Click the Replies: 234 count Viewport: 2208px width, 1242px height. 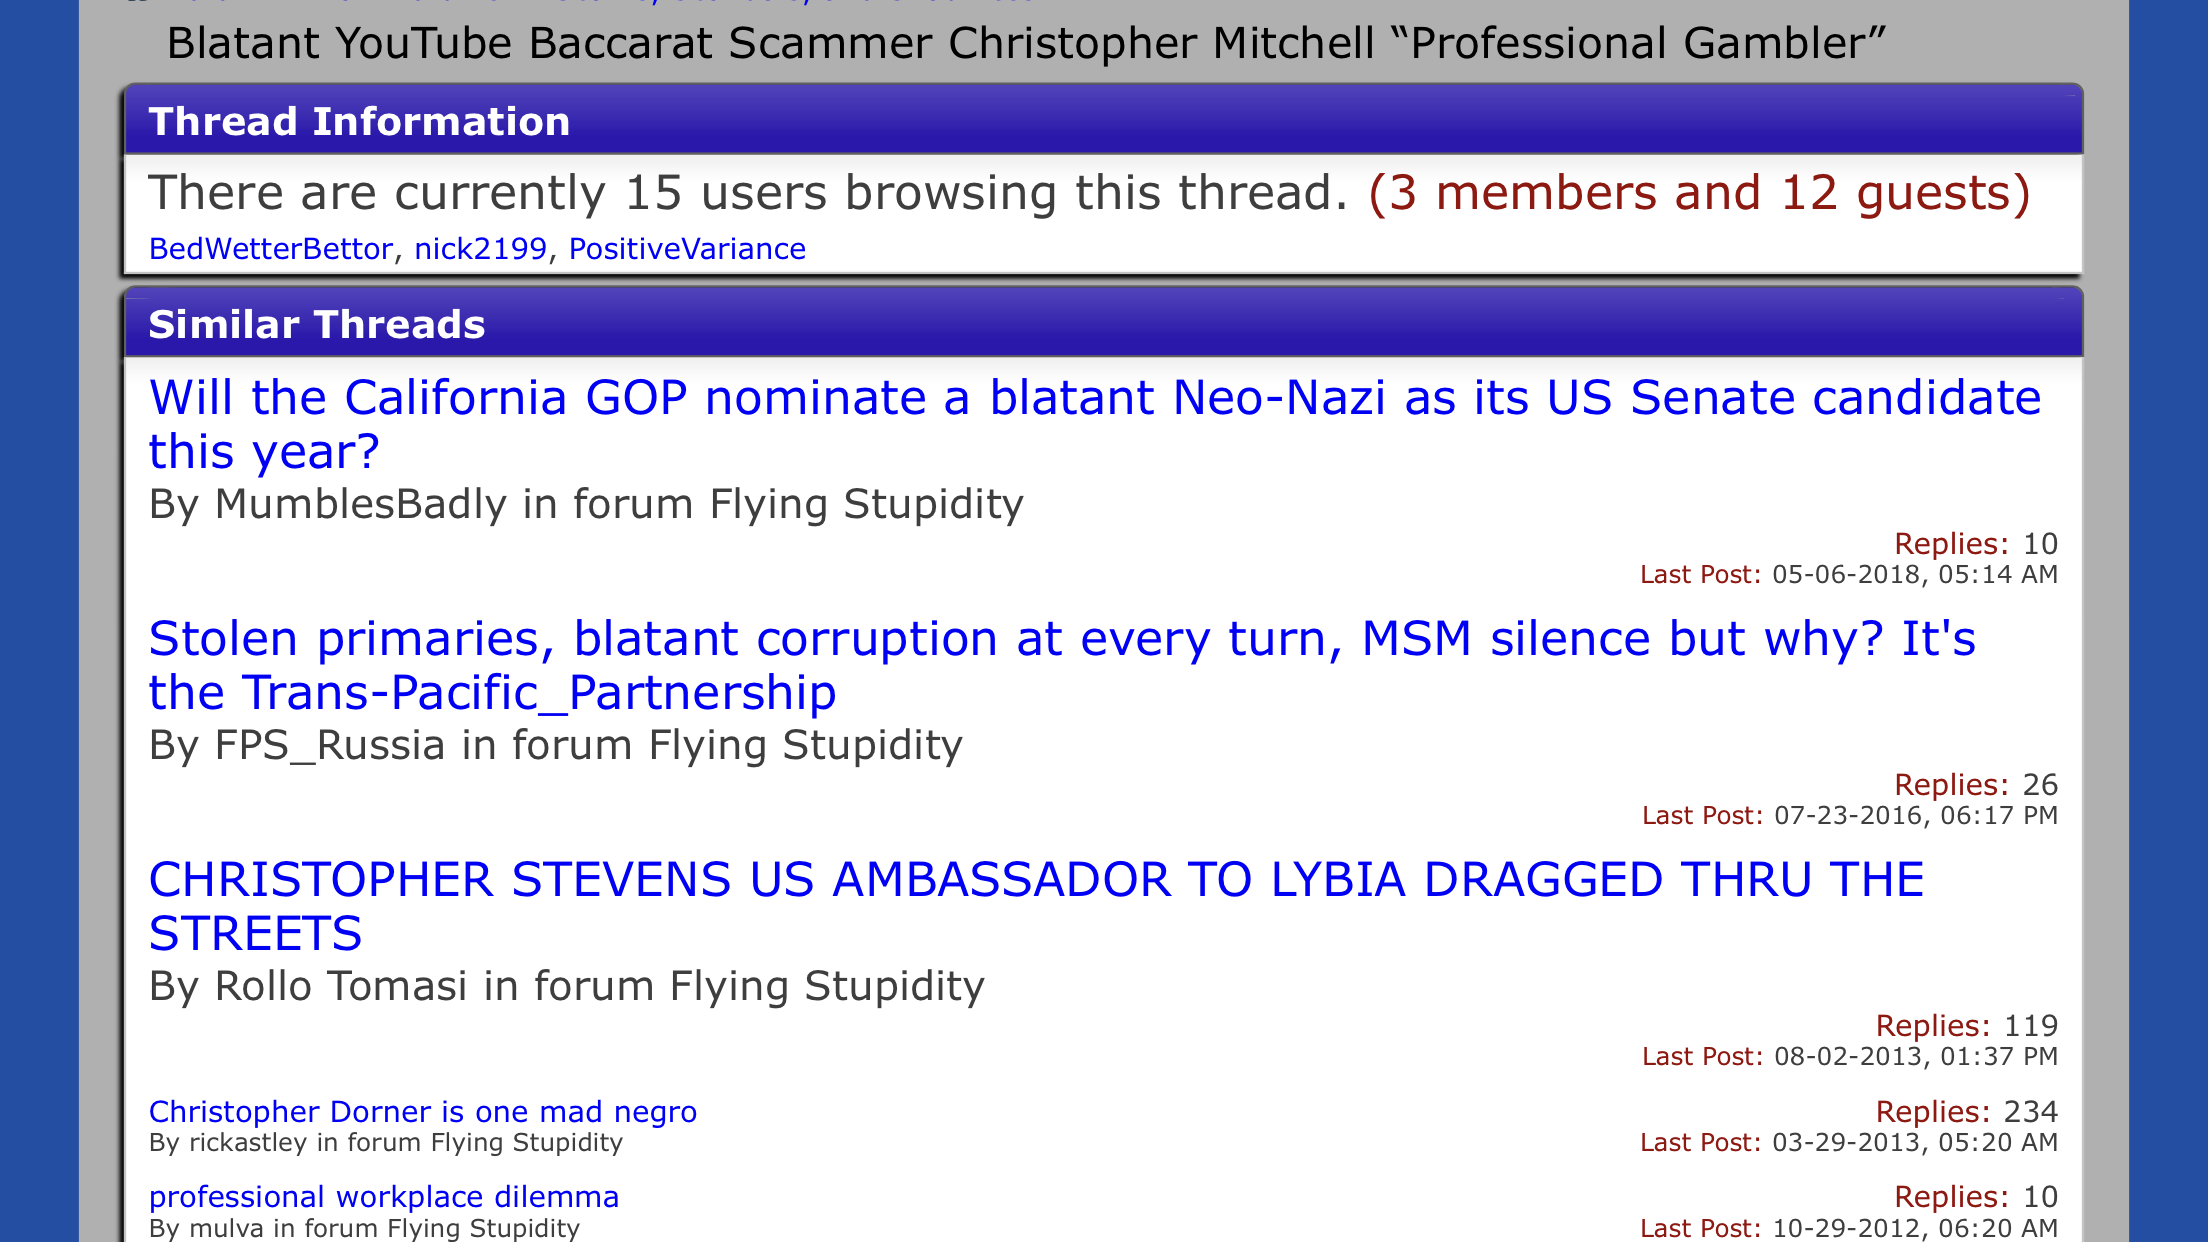(1966, 1112)
